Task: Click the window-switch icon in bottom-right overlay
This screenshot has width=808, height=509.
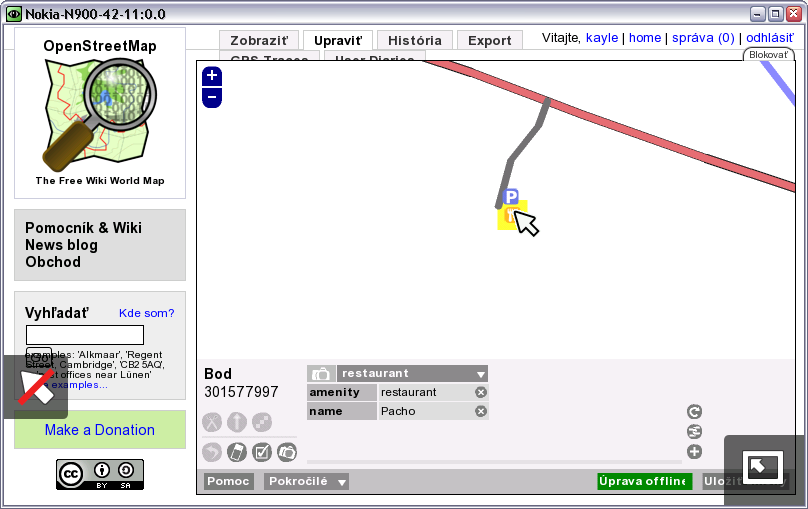Action: (763, 467)
